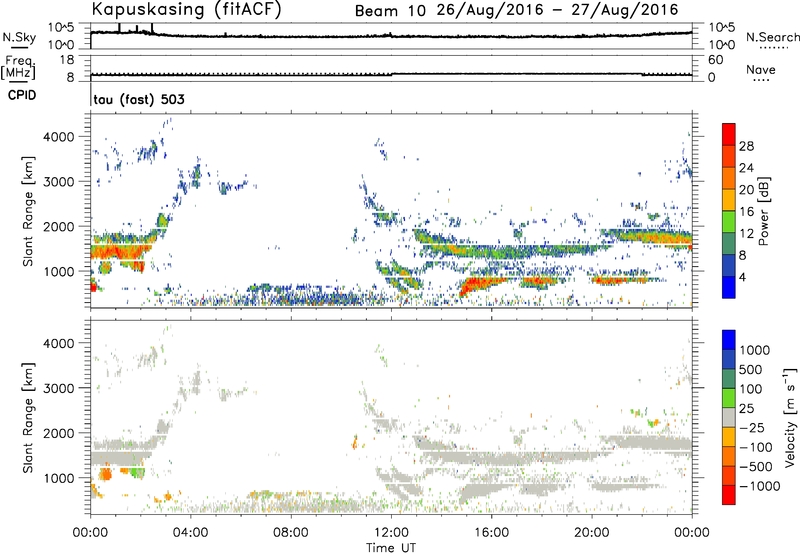The width and height of the screenshot is (800, 554).
Task: Click the 08:00 time axis tick label
Action: (x=291, y=533)
